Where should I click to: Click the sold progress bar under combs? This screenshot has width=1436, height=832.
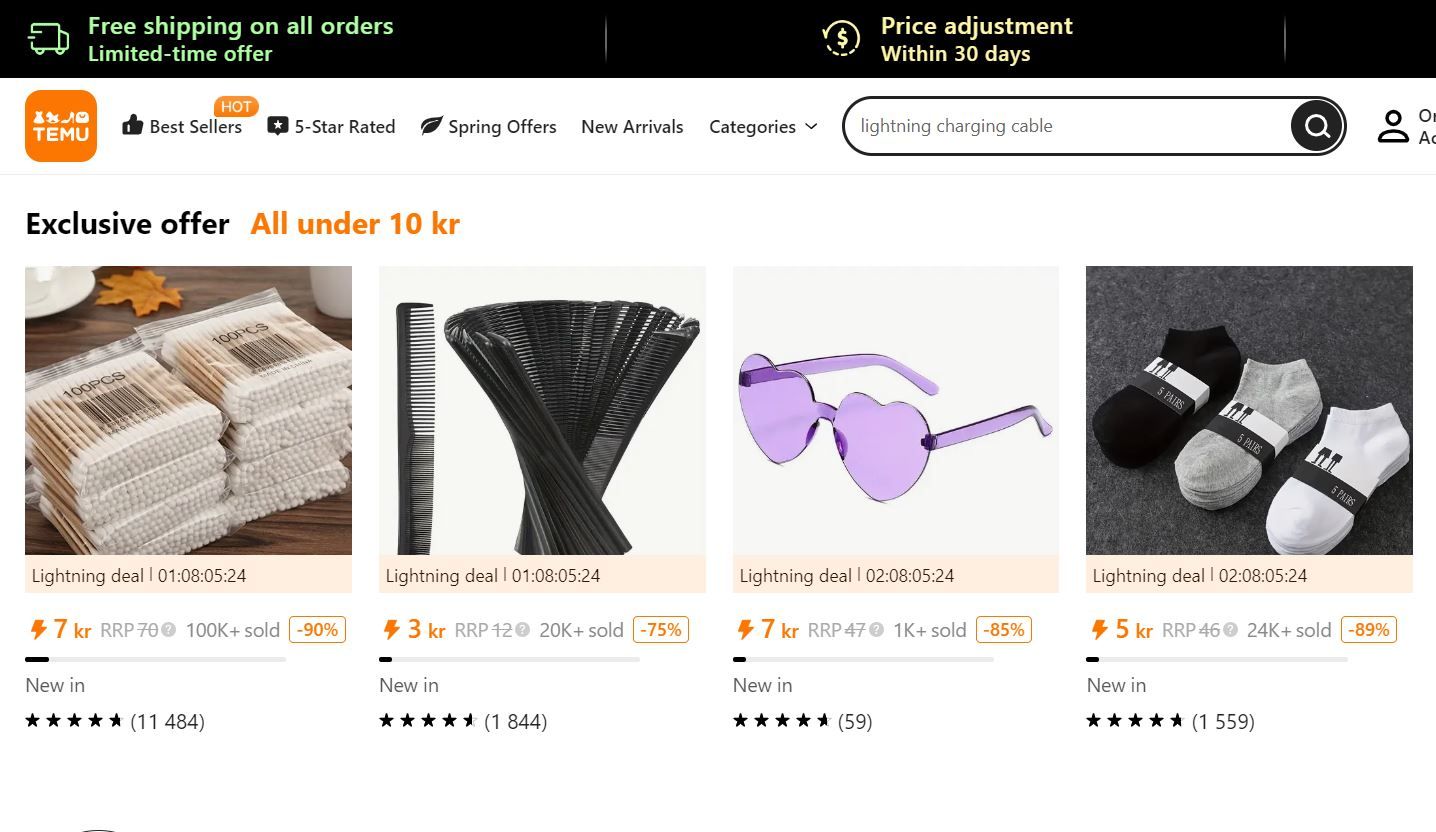[509, 659]
